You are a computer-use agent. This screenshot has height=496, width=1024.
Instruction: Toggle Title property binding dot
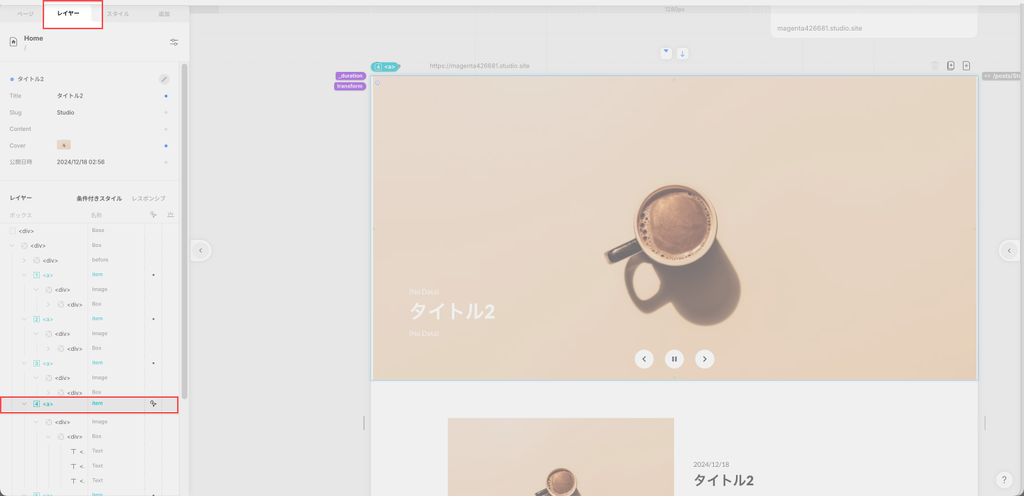pos(166,96)
